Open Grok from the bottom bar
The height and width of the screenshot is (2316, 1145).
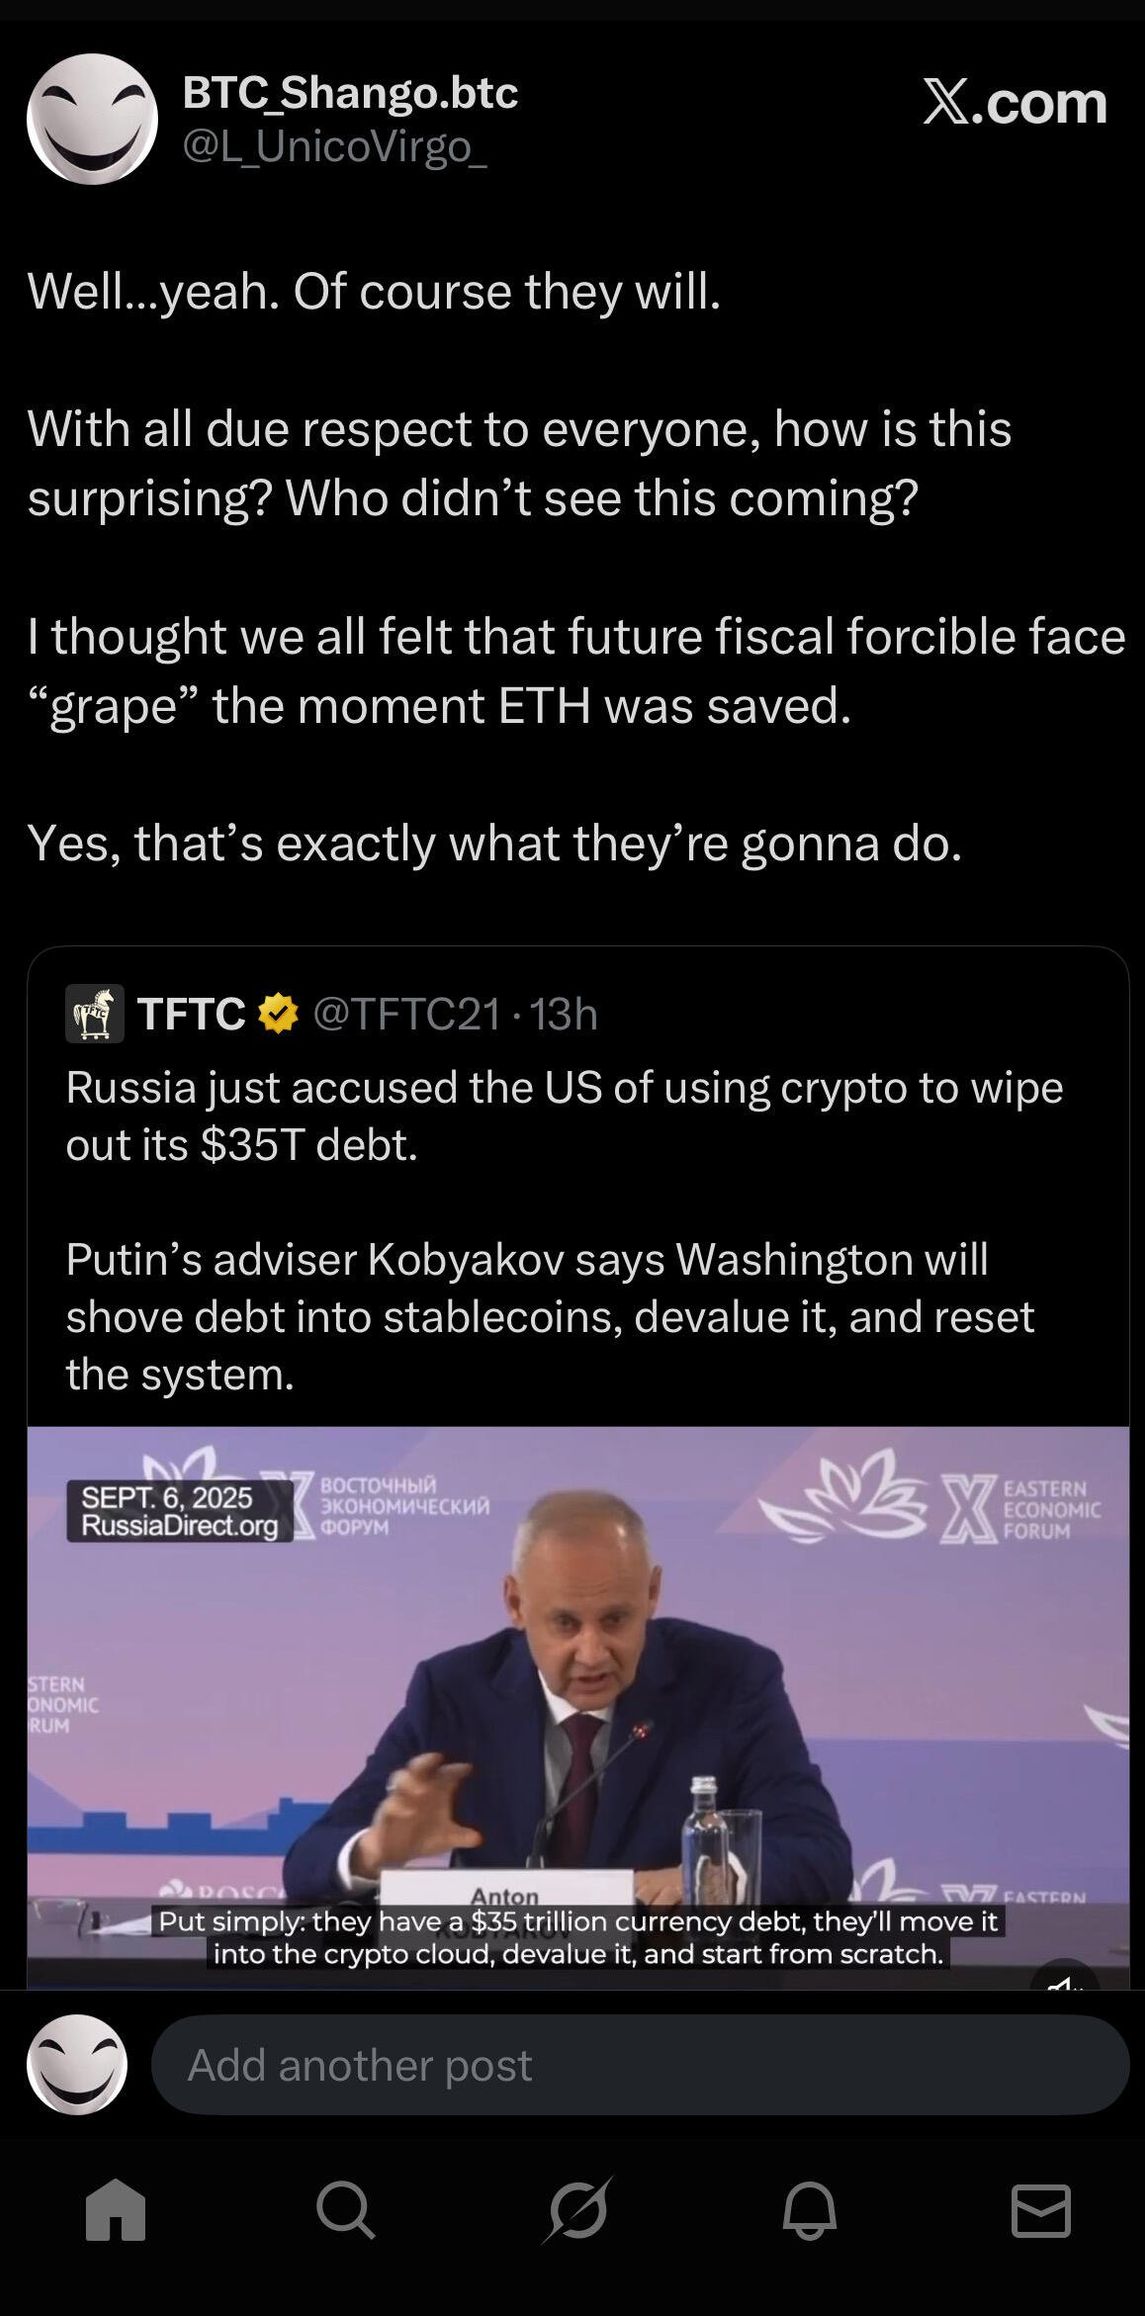coord(578,2209)
